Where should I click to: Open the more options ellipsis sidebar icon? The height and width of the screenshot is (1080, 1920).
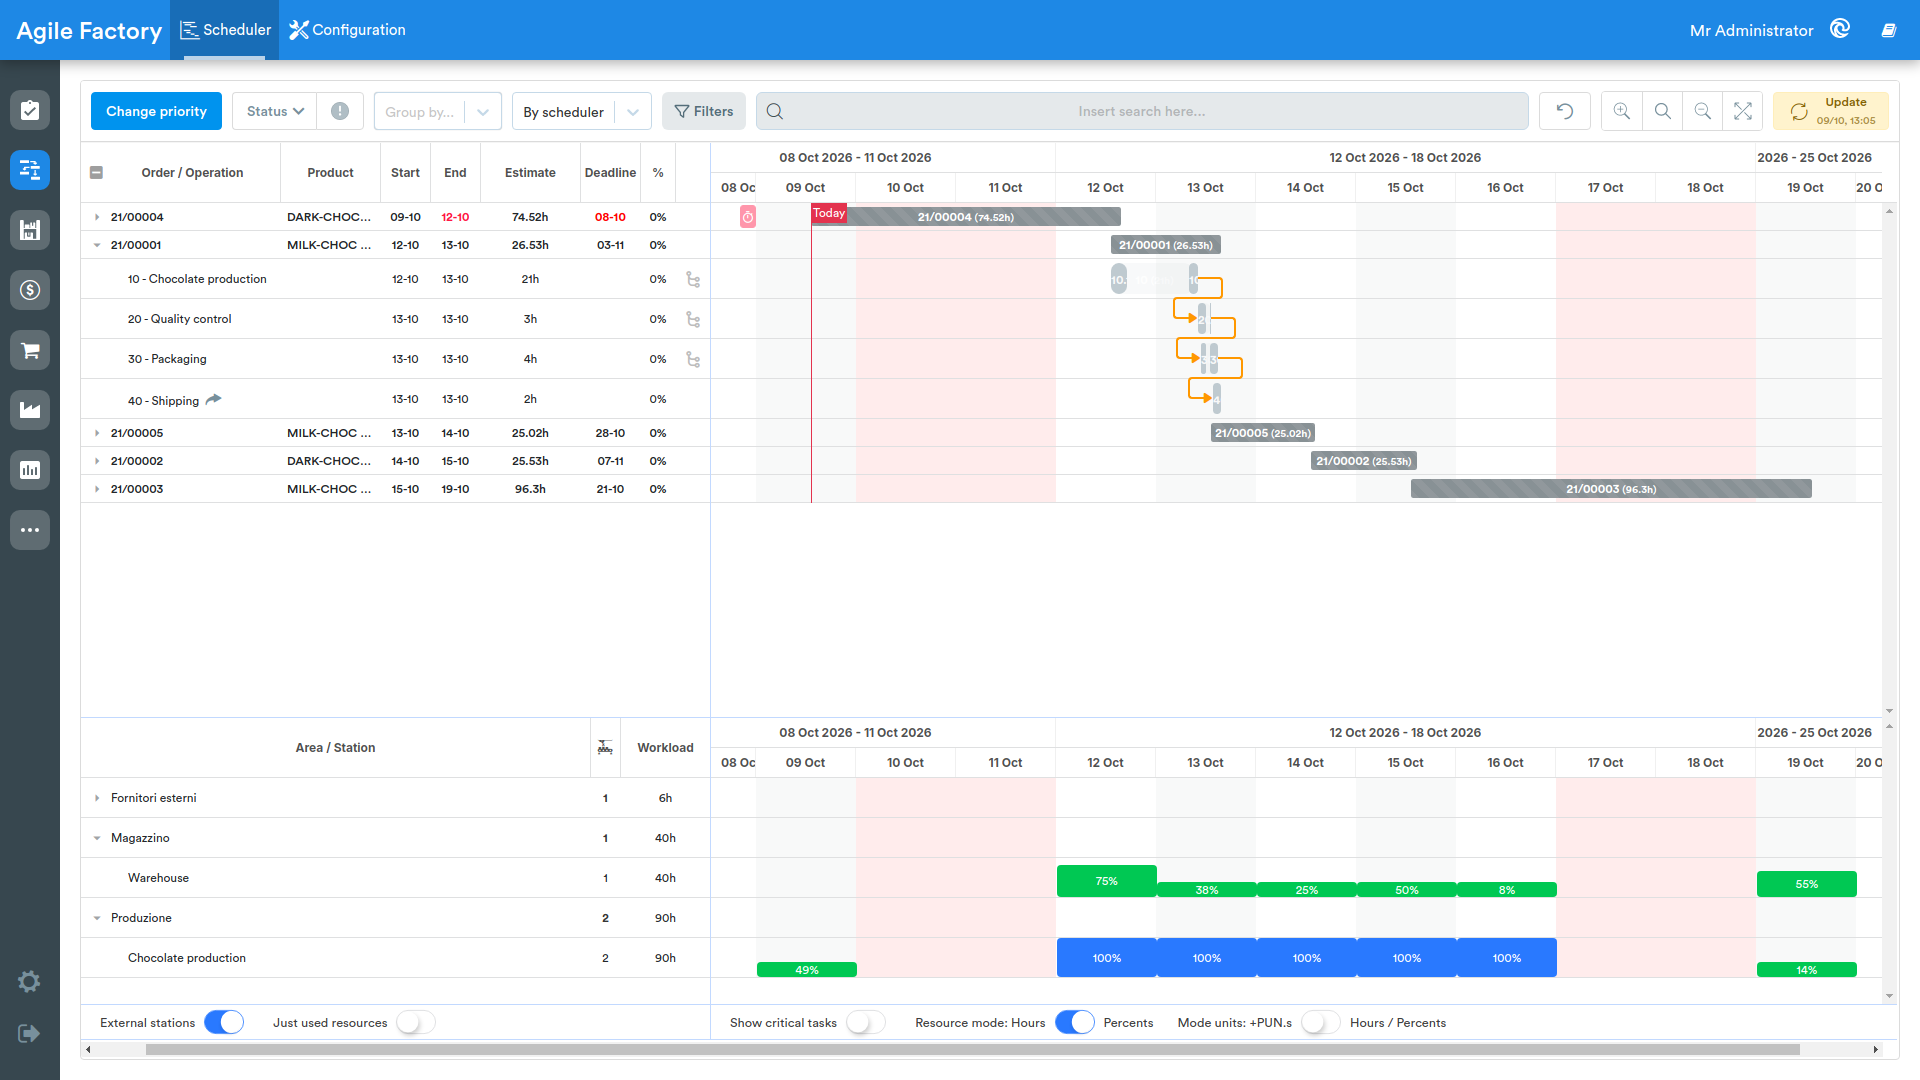click(x=30, y=530)
